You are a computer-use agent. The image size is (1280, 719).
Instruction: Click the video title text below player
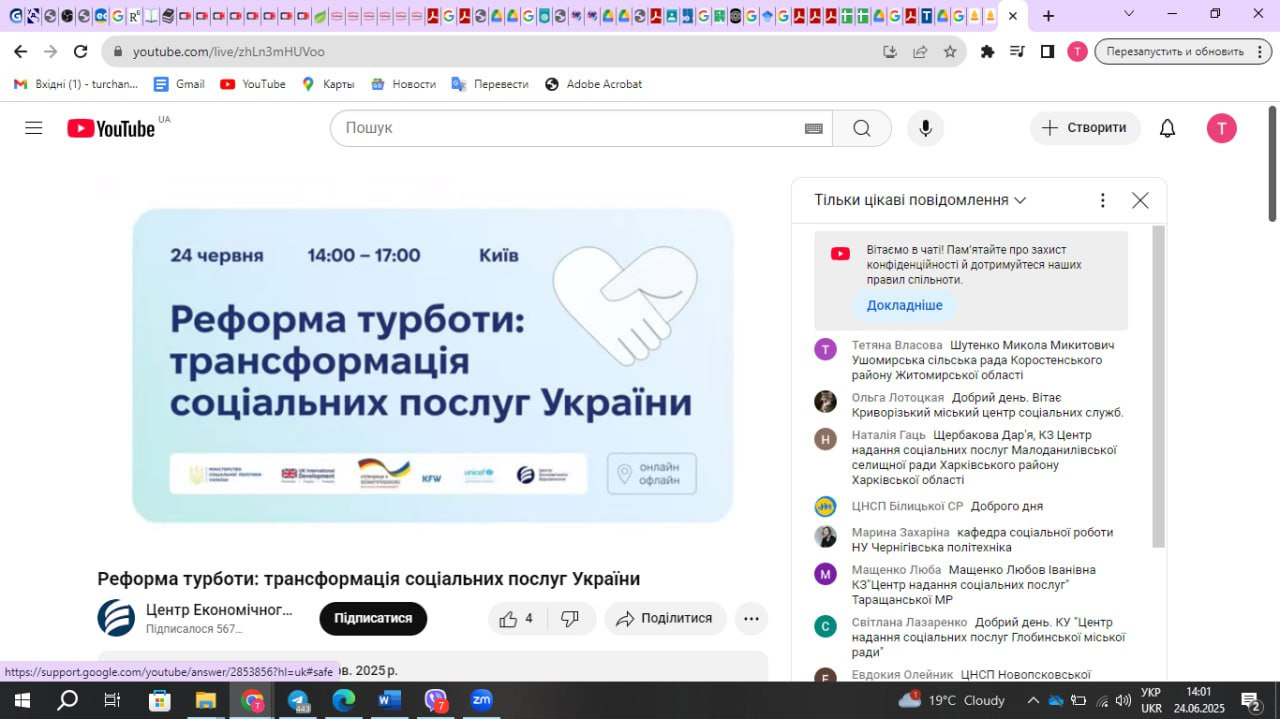369,578
